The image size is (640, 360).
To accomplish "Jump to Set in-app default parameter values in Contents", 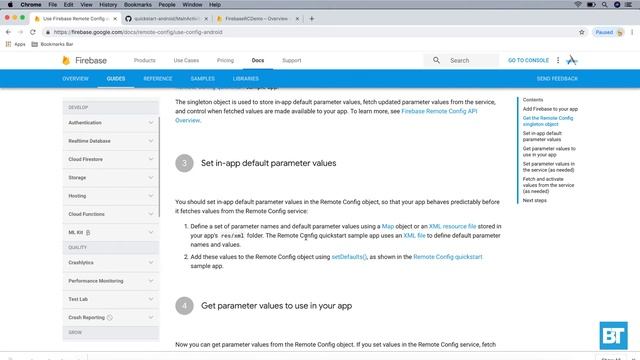I will pos(542,136).
